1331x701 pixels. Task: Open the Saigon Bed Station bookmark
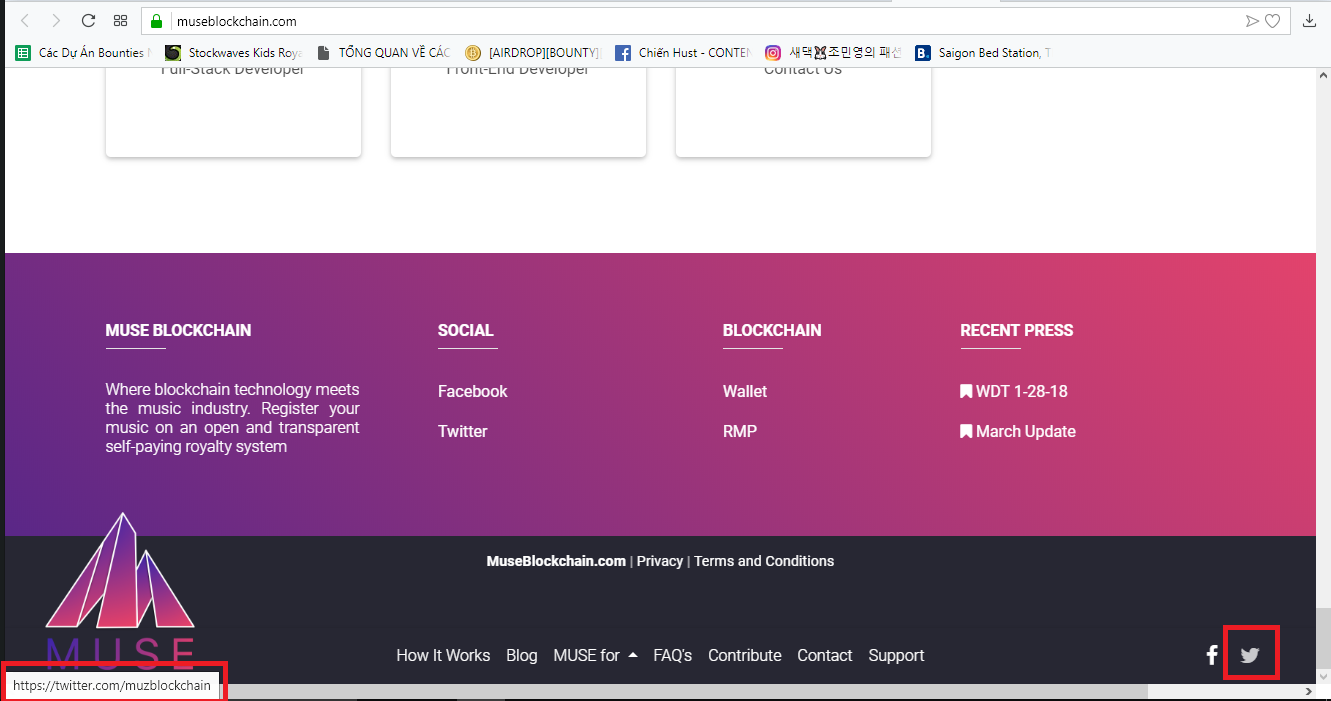[983, 53]
